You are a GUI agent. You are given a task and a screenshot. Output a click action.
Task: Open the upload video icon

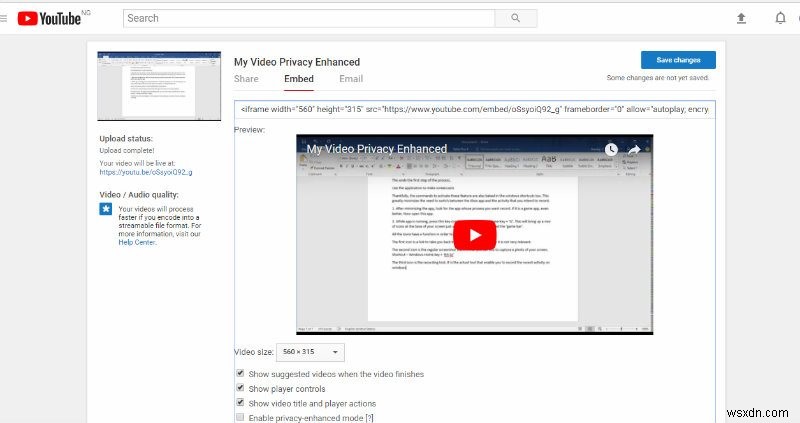tap(741, 19)
